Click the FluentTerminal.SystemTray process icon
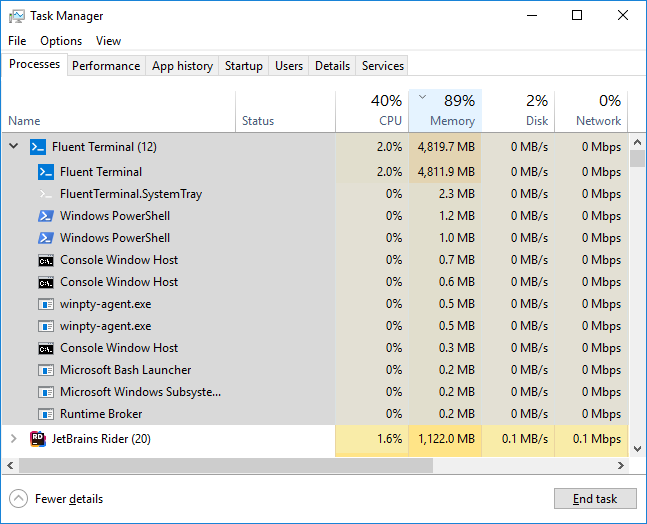The width and height of the screenshot is (647, 524). click(46, 194)
